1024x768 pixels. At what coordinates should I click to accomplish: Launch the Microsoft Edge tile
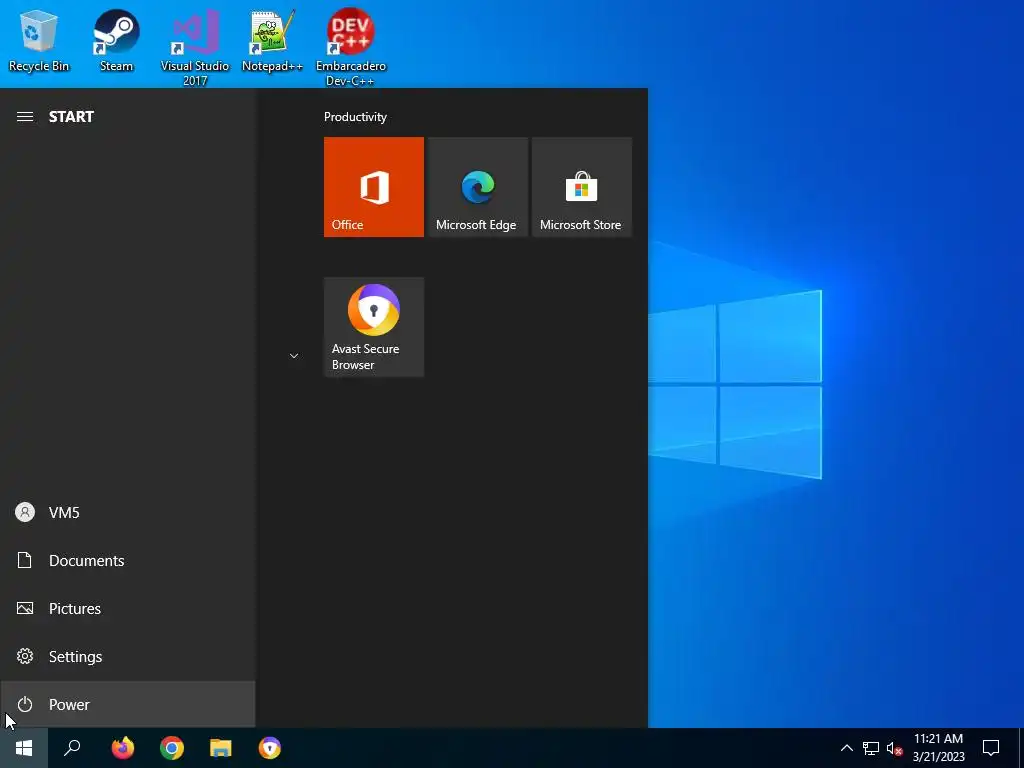click(x=477, y=187)
